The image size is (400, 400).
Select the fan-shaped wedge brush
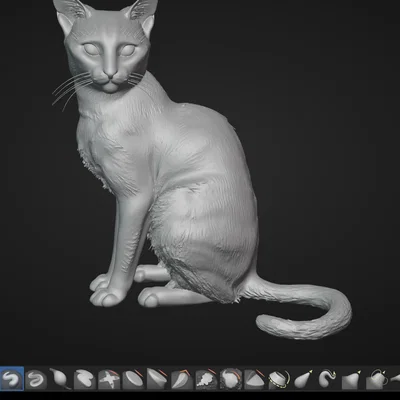[255, 379]
